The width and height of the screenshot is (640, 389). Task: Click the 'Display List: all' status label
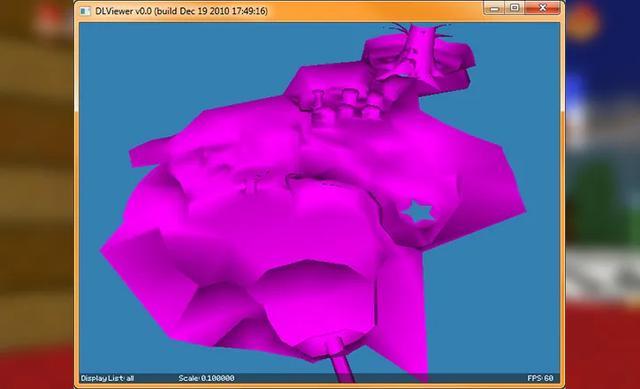(x=107, y=378)
